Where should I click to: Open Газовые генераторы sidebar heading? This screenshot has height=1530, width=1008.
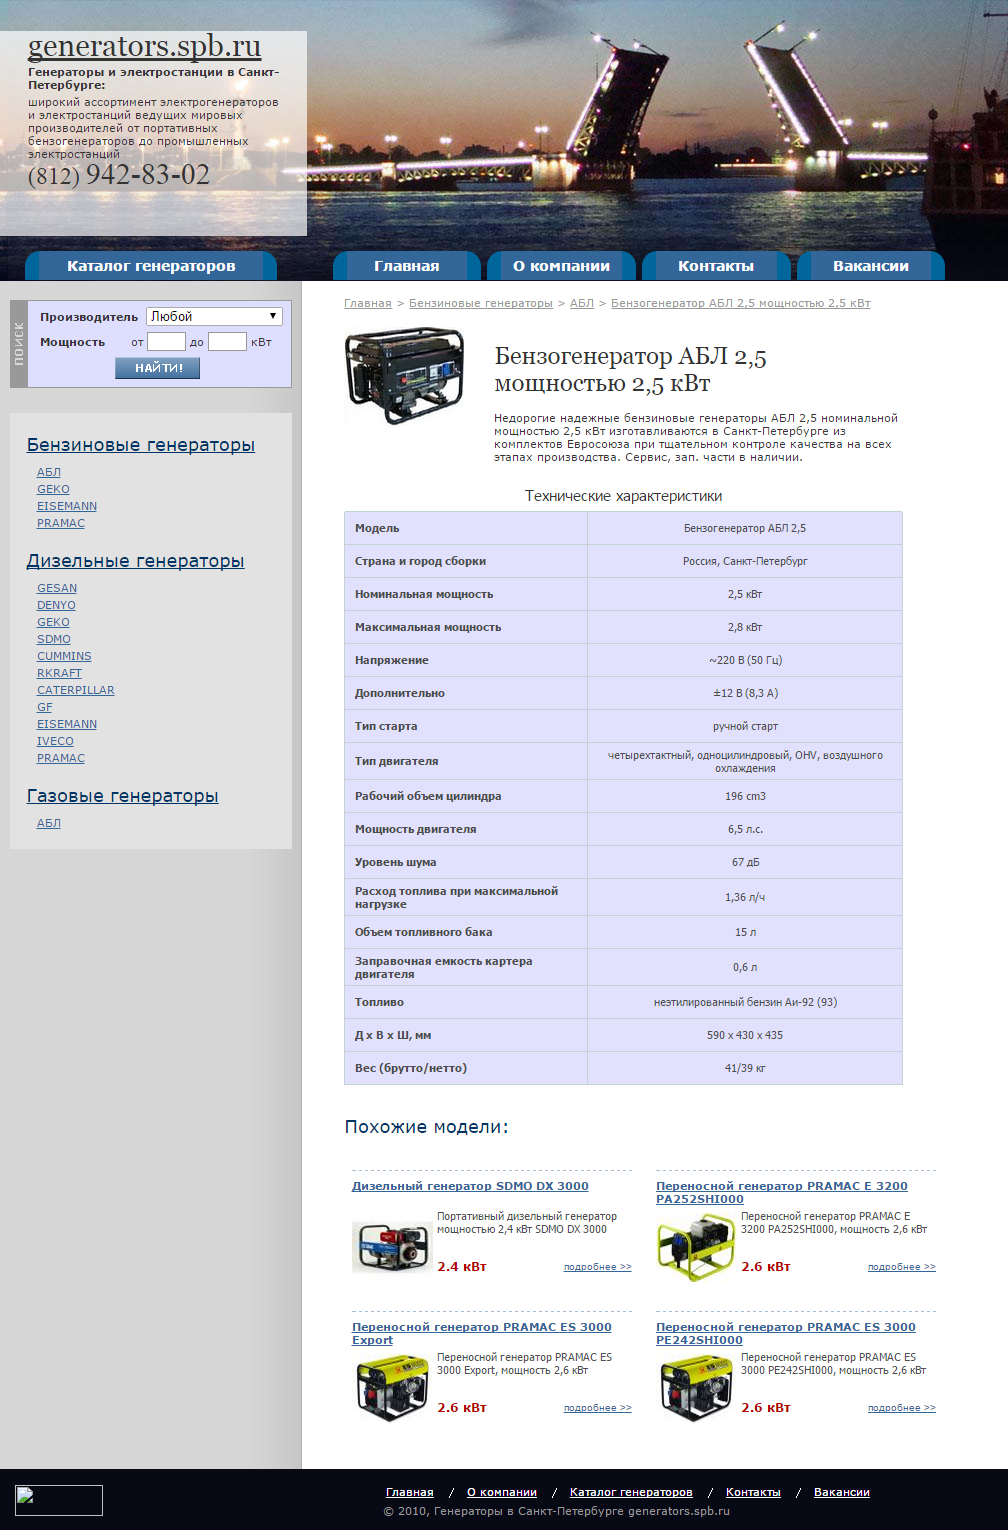click(x=122, y=796)
